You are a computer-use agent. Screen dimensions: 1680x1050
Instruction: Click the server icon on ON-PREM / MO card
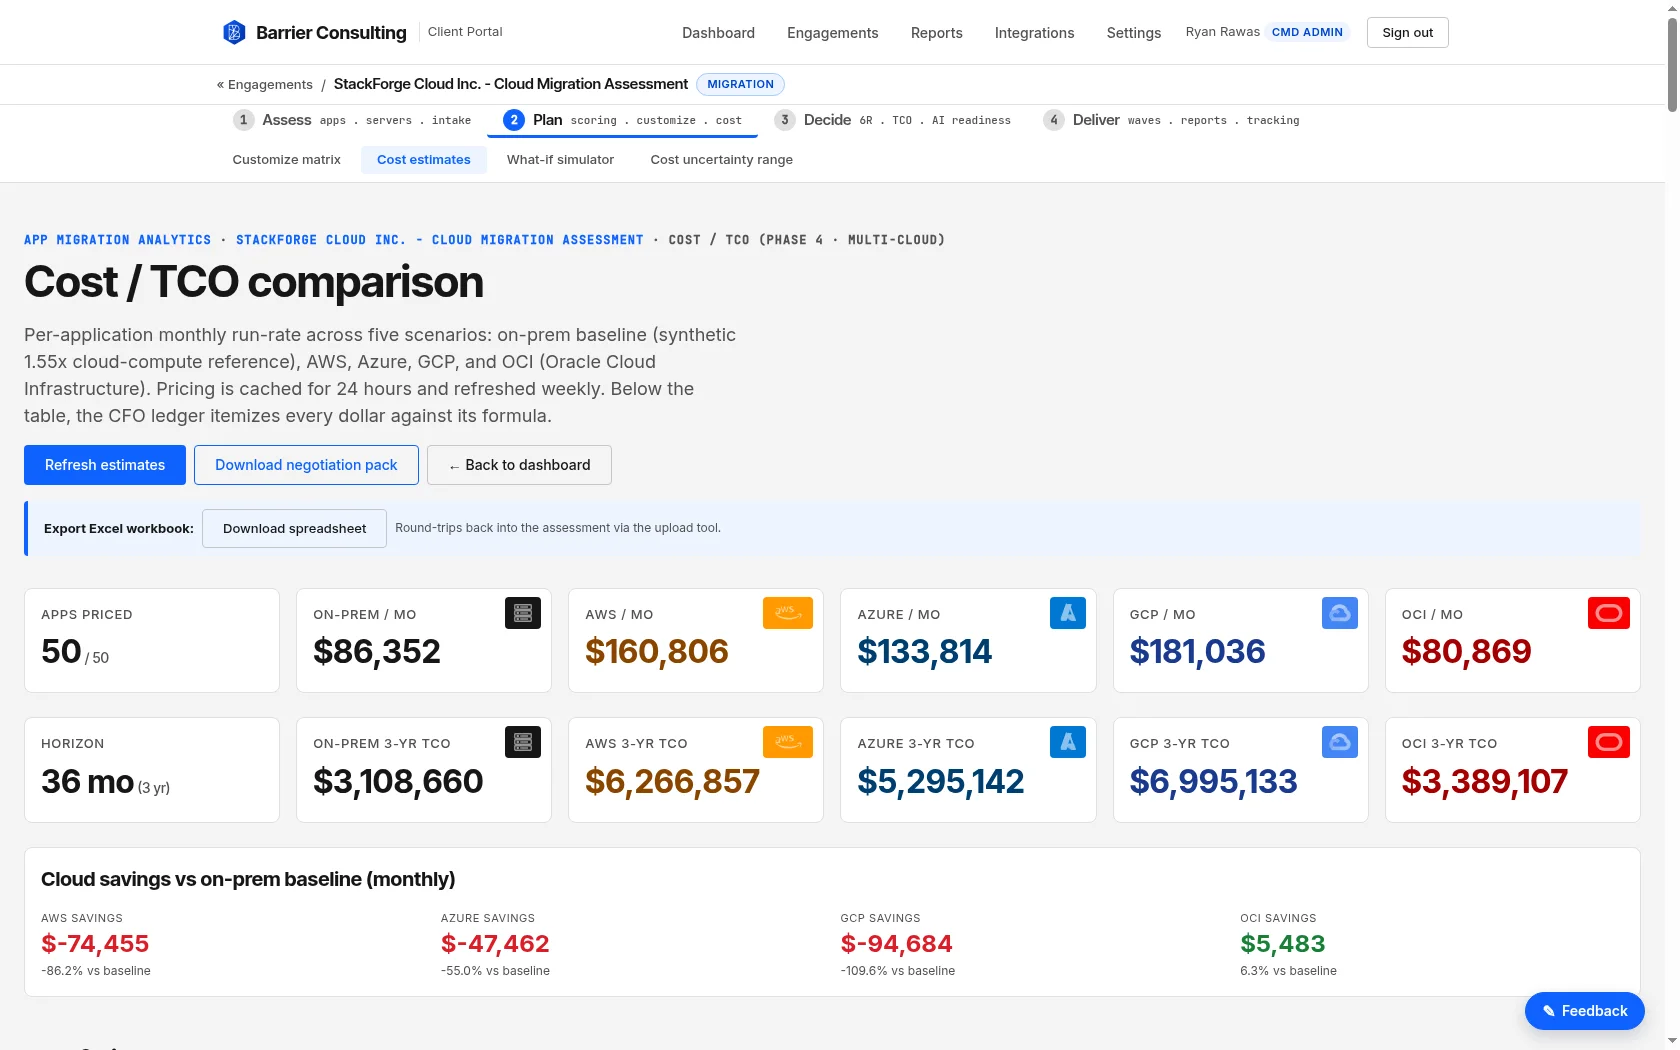[x=523, y=613]
